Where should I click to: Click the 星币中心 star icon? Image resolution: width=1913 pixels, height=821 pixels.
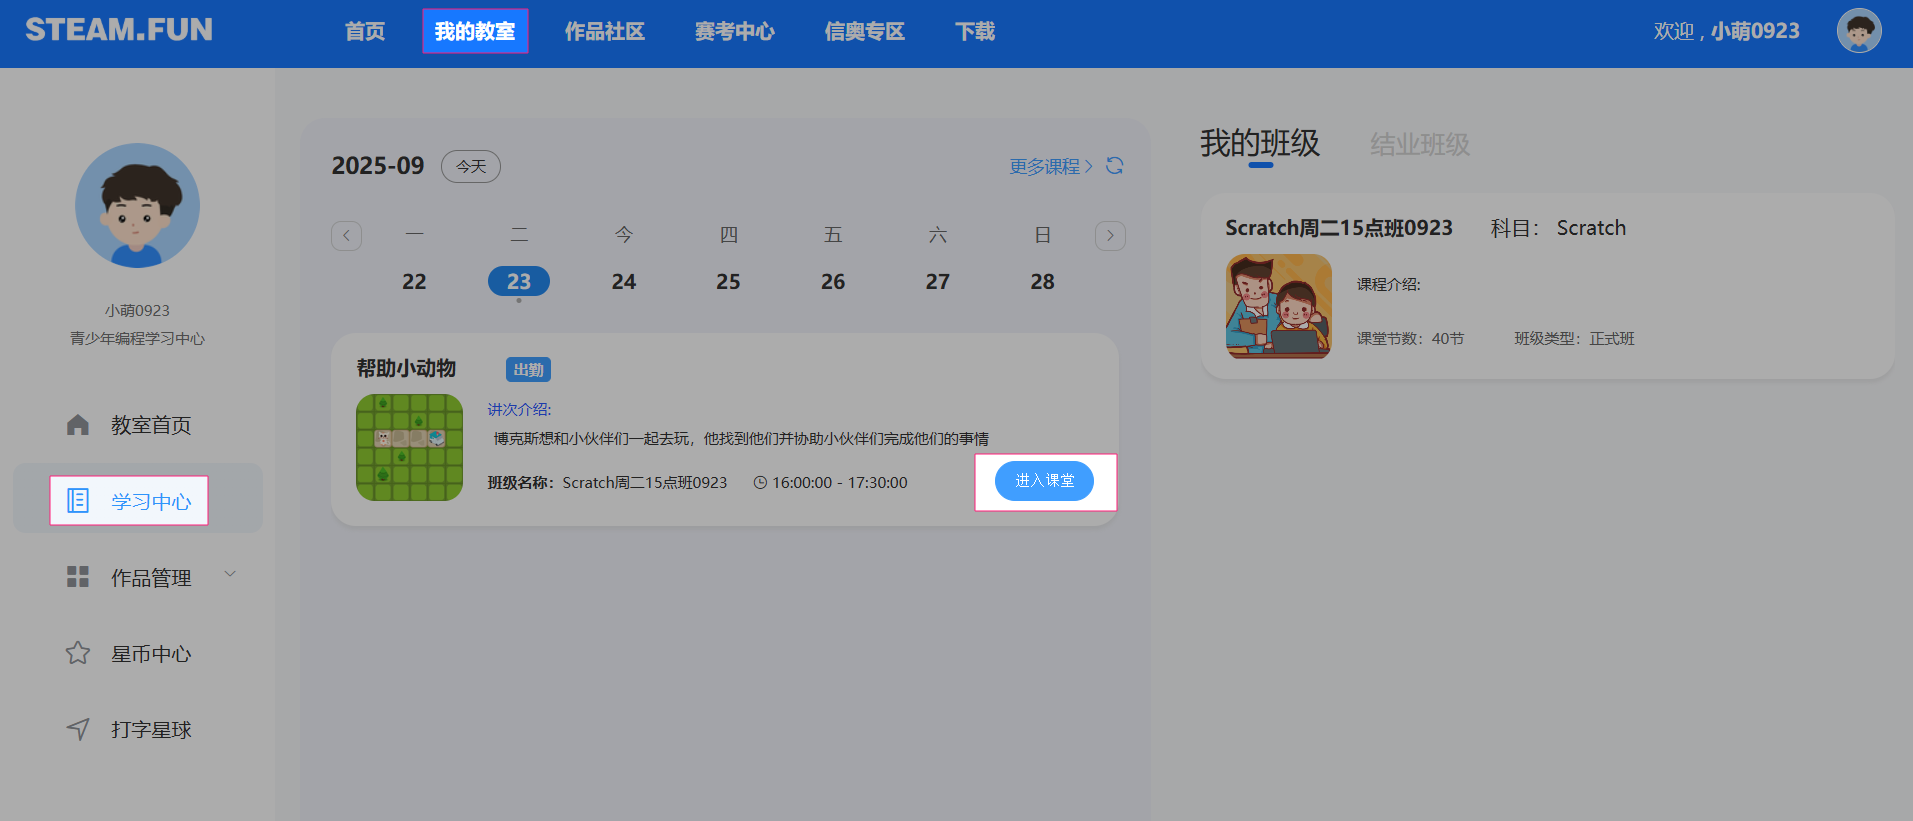(78, 653)
